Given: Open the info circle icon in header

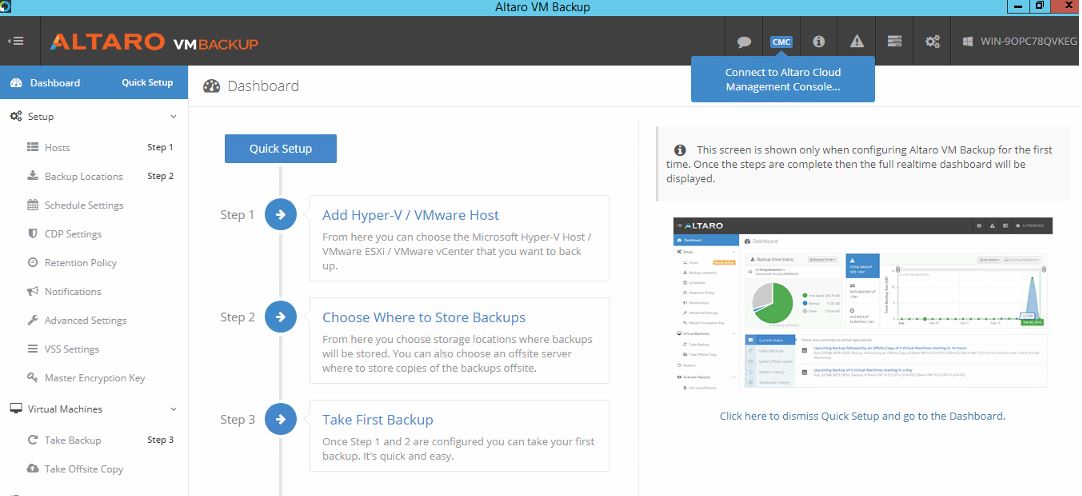Looking at the screenshot, I should pos(818,41).
